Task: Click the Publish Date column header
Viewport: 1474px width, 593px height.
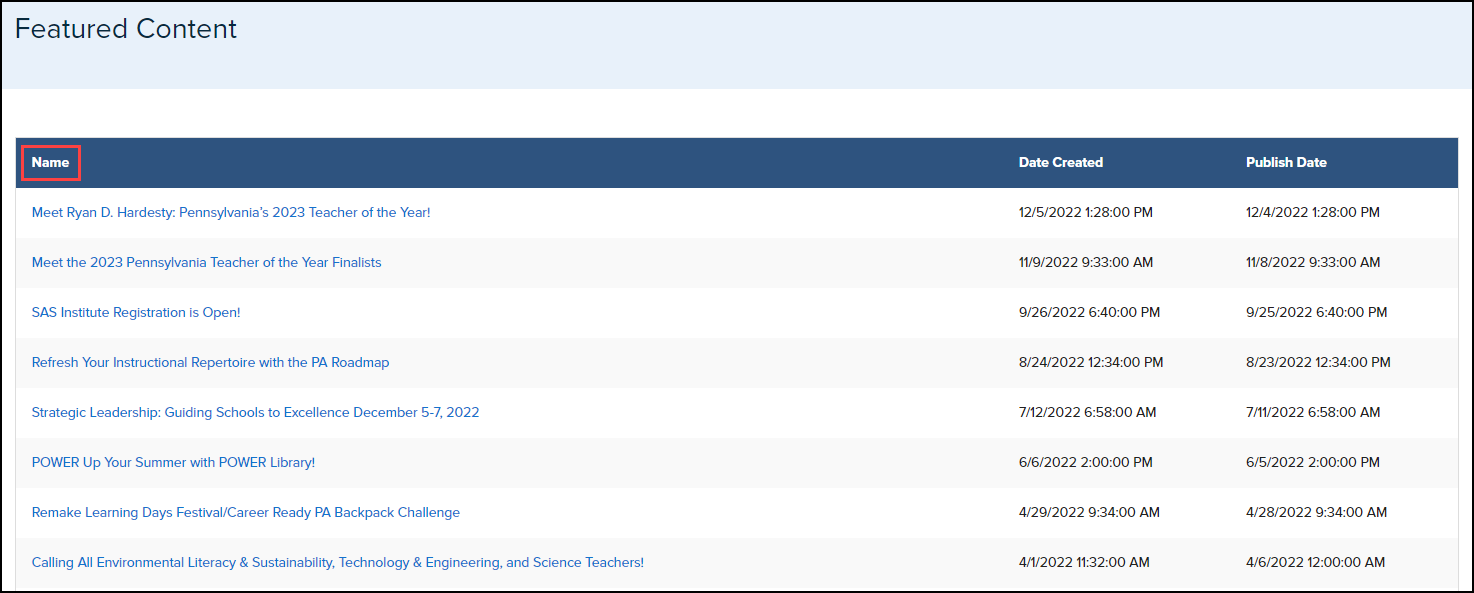Action: coord(1286,162)
